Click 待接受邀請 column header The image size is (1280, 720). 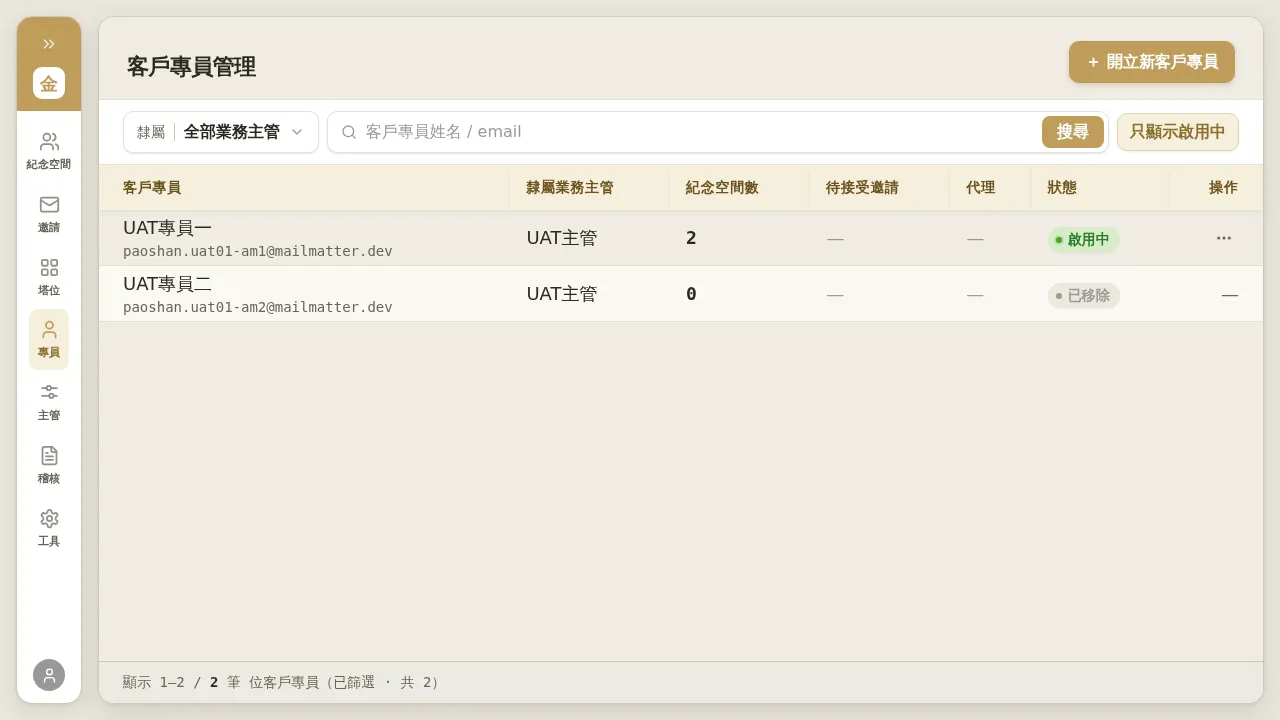pos(862,188)
